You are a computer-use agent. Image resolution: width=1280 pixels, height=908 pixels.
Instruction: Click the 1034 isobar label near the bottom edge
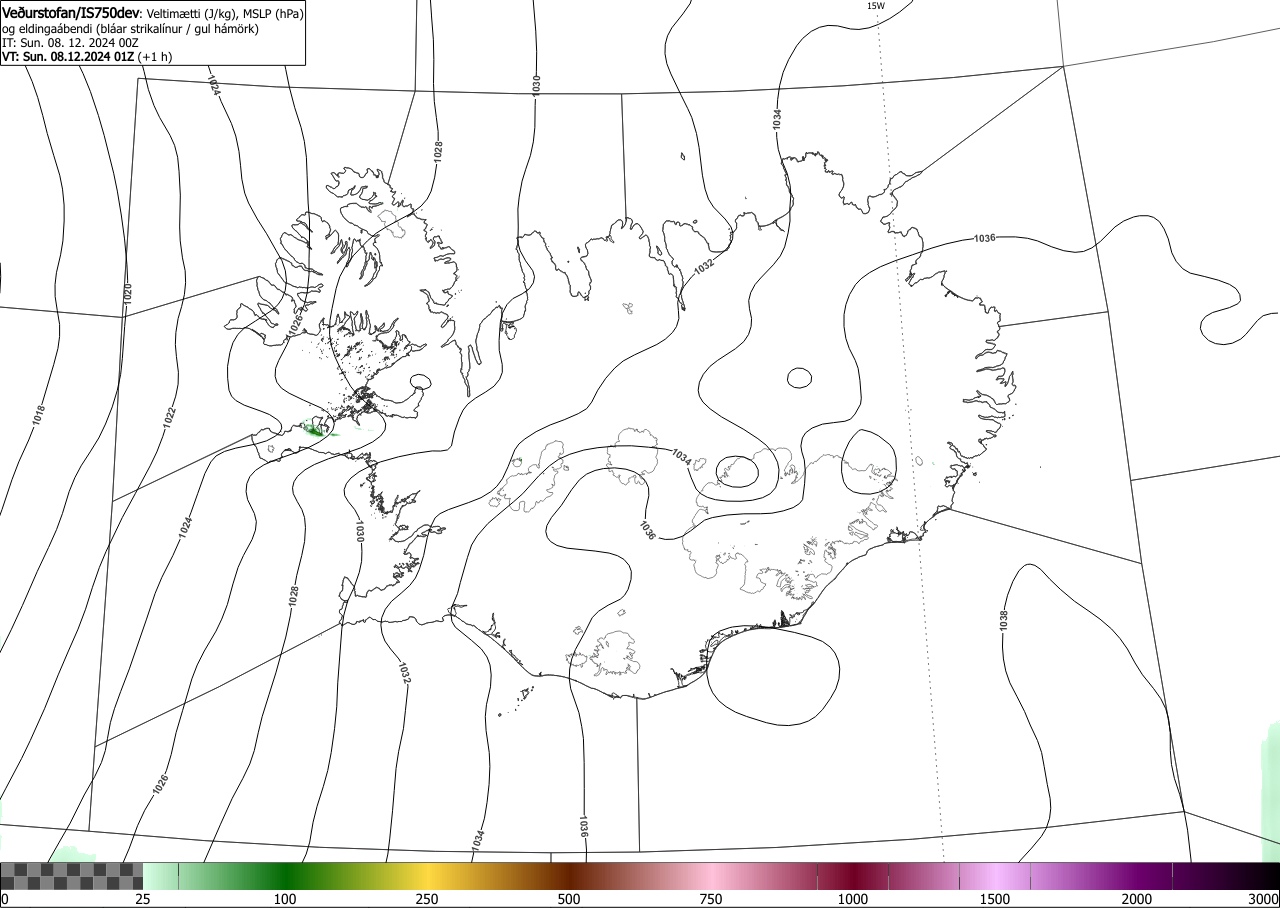click(478, 841)
